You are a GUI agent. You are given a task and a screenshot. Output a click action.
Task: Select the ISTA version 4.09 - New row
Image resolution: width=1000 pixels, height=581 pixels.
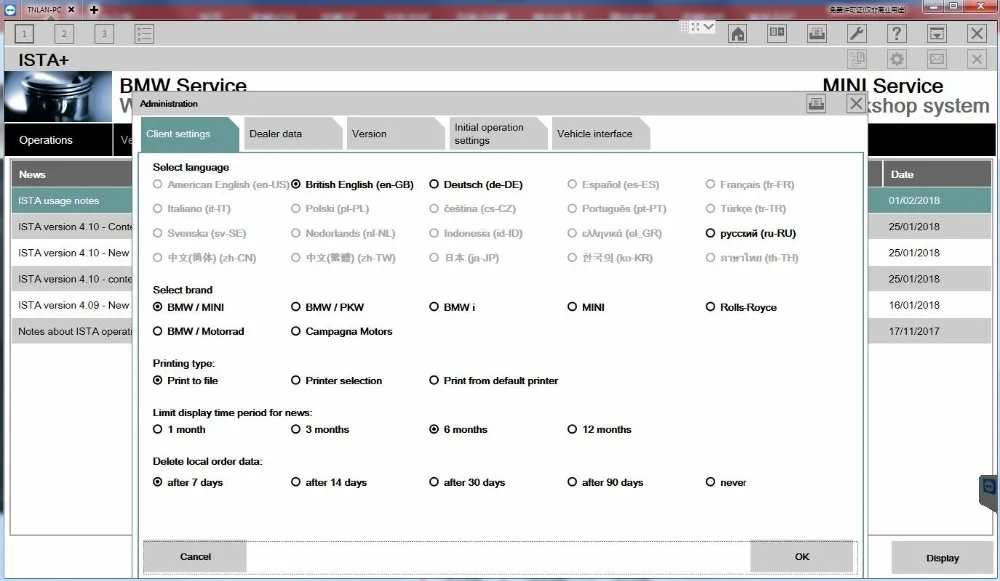point(72,305)
